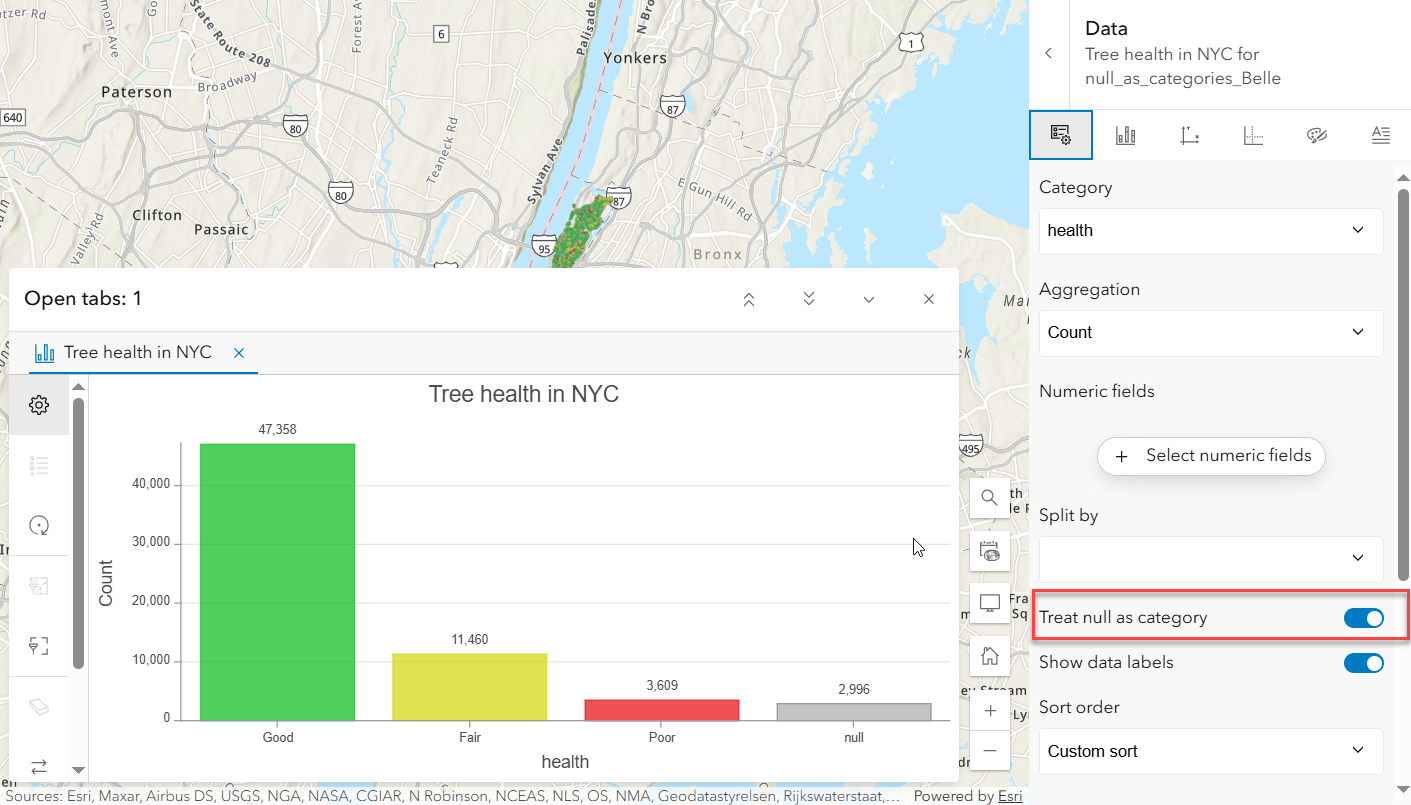Open the chart Series settings tab
This screenshot has height=805, width=1411.
(1125, 134)
